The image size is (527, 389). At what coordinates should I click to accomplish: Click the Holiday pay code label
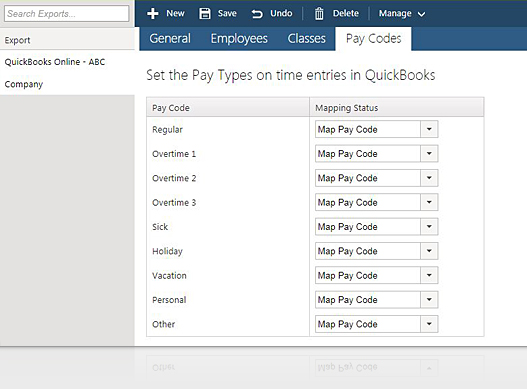(167, 251)
